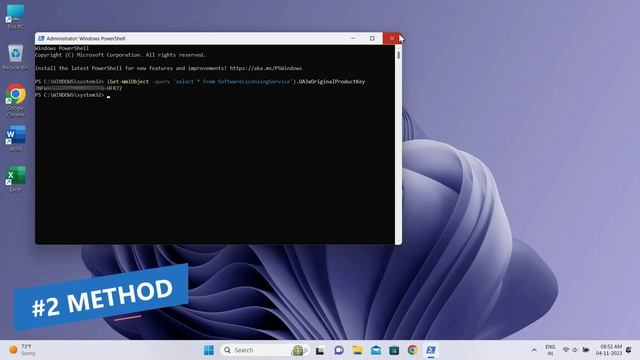Maximize the PowerShell window
Screen dimensions: 640x360
pyautogui.click(x=372, y=38)
